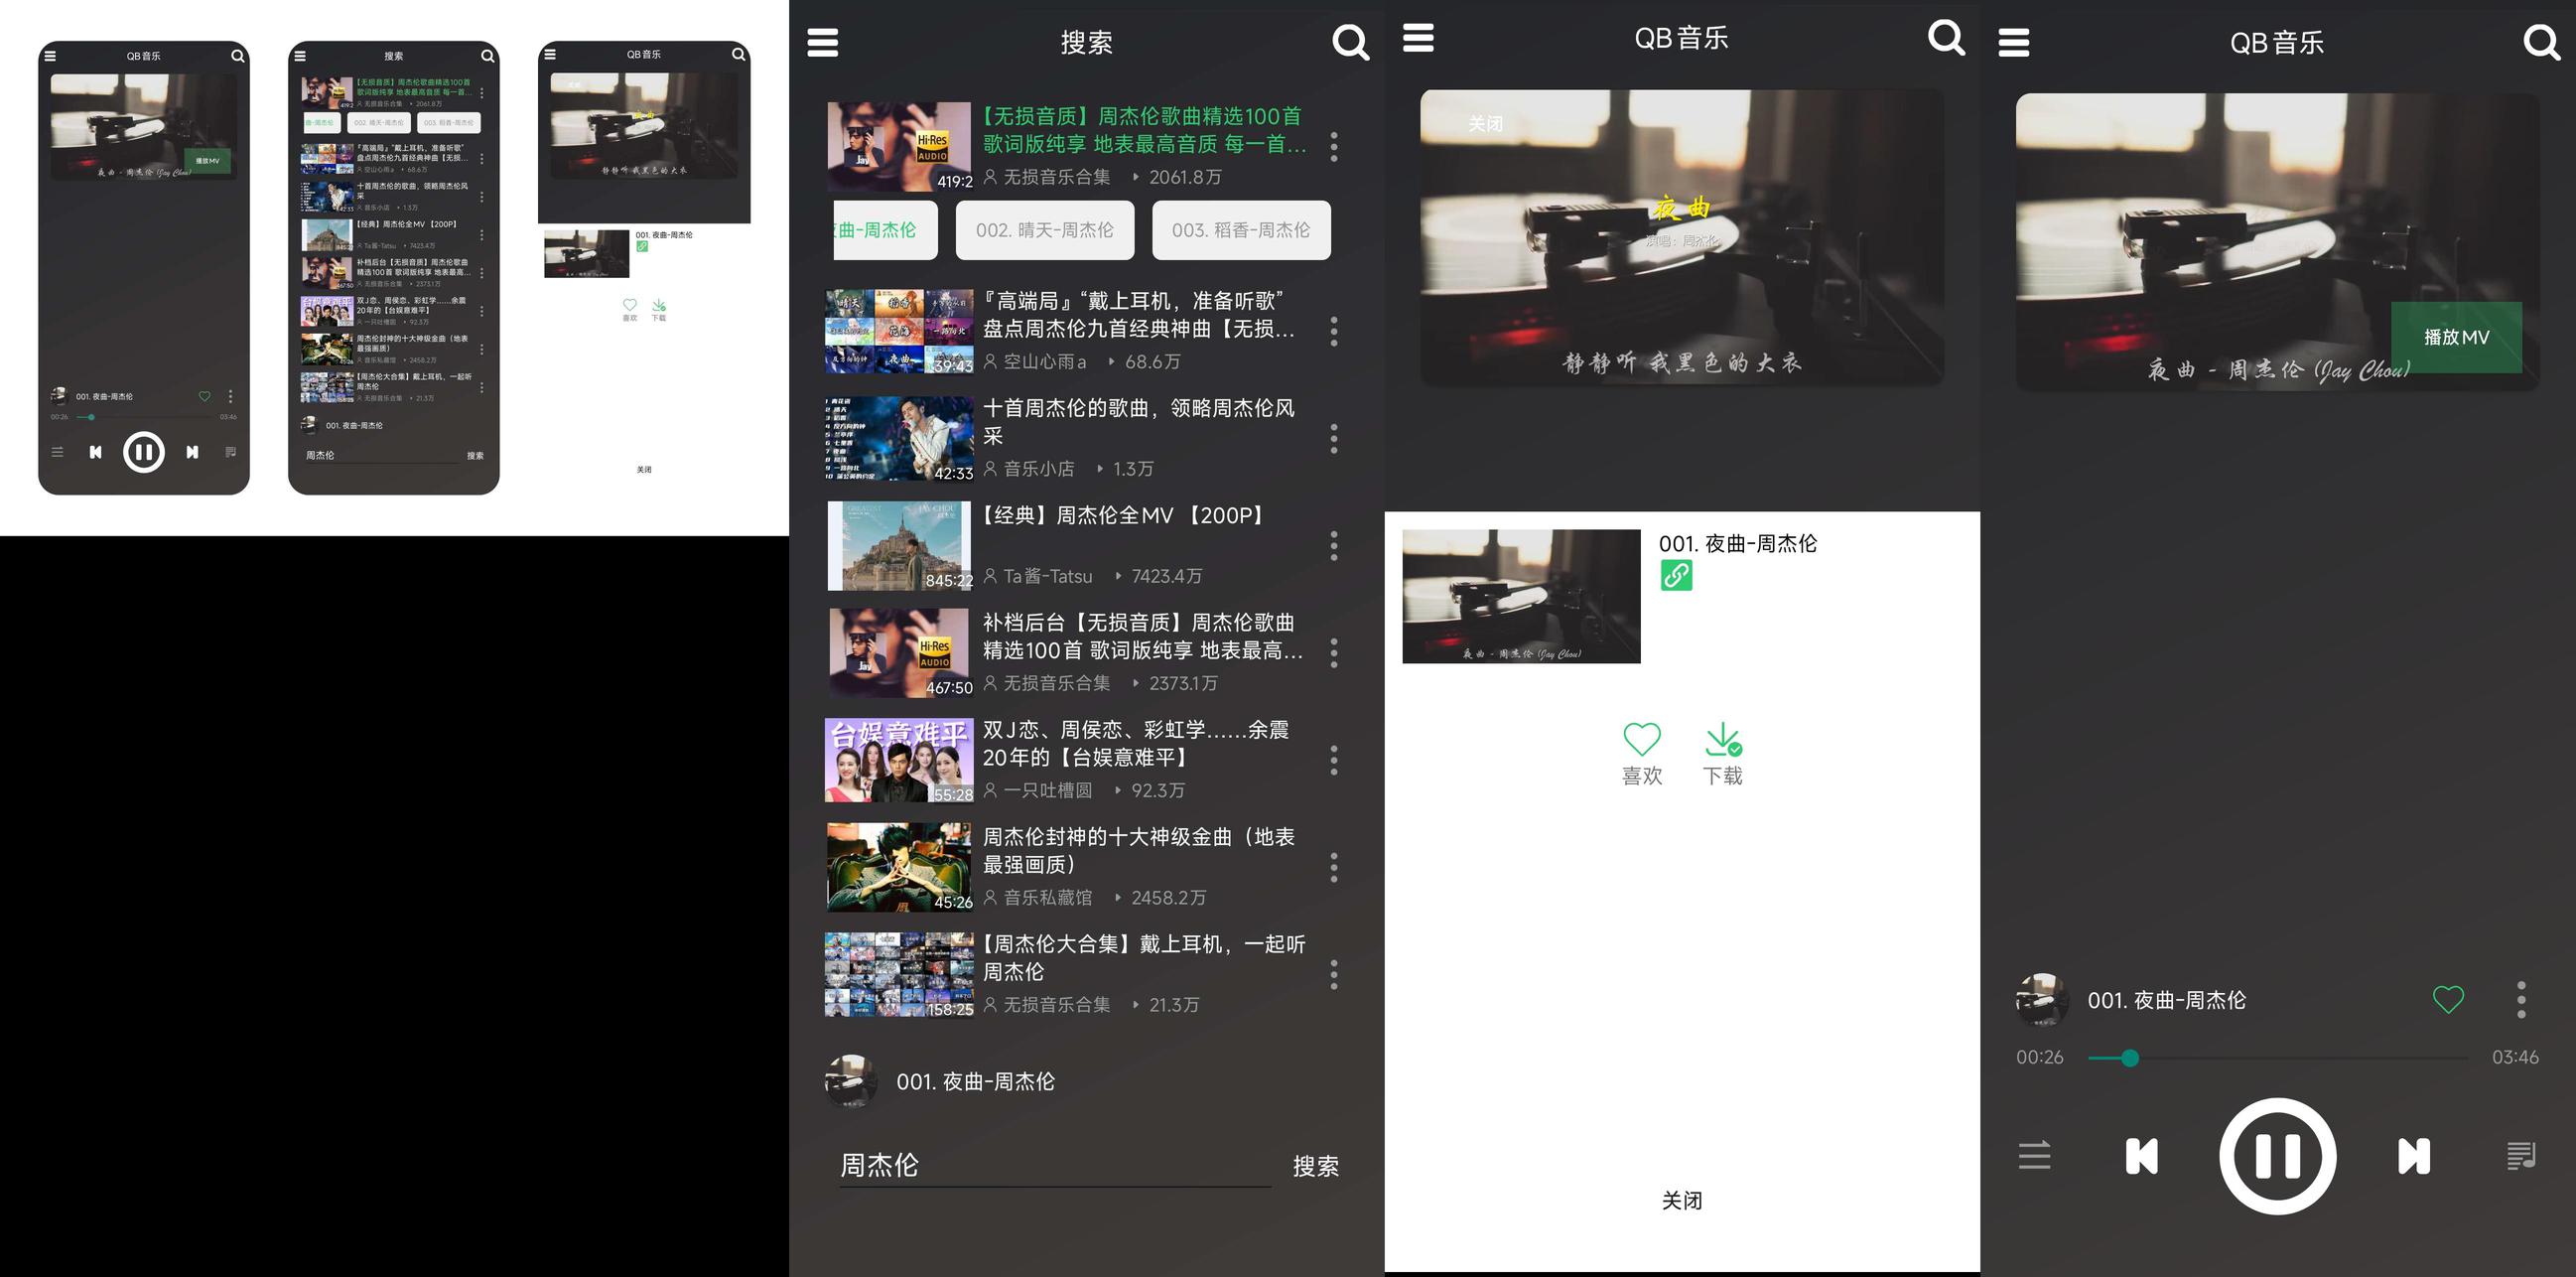
Task: Open the hamburger menu on the 搜索 screen
Action: pyautogui.click(x=822, y=42)
